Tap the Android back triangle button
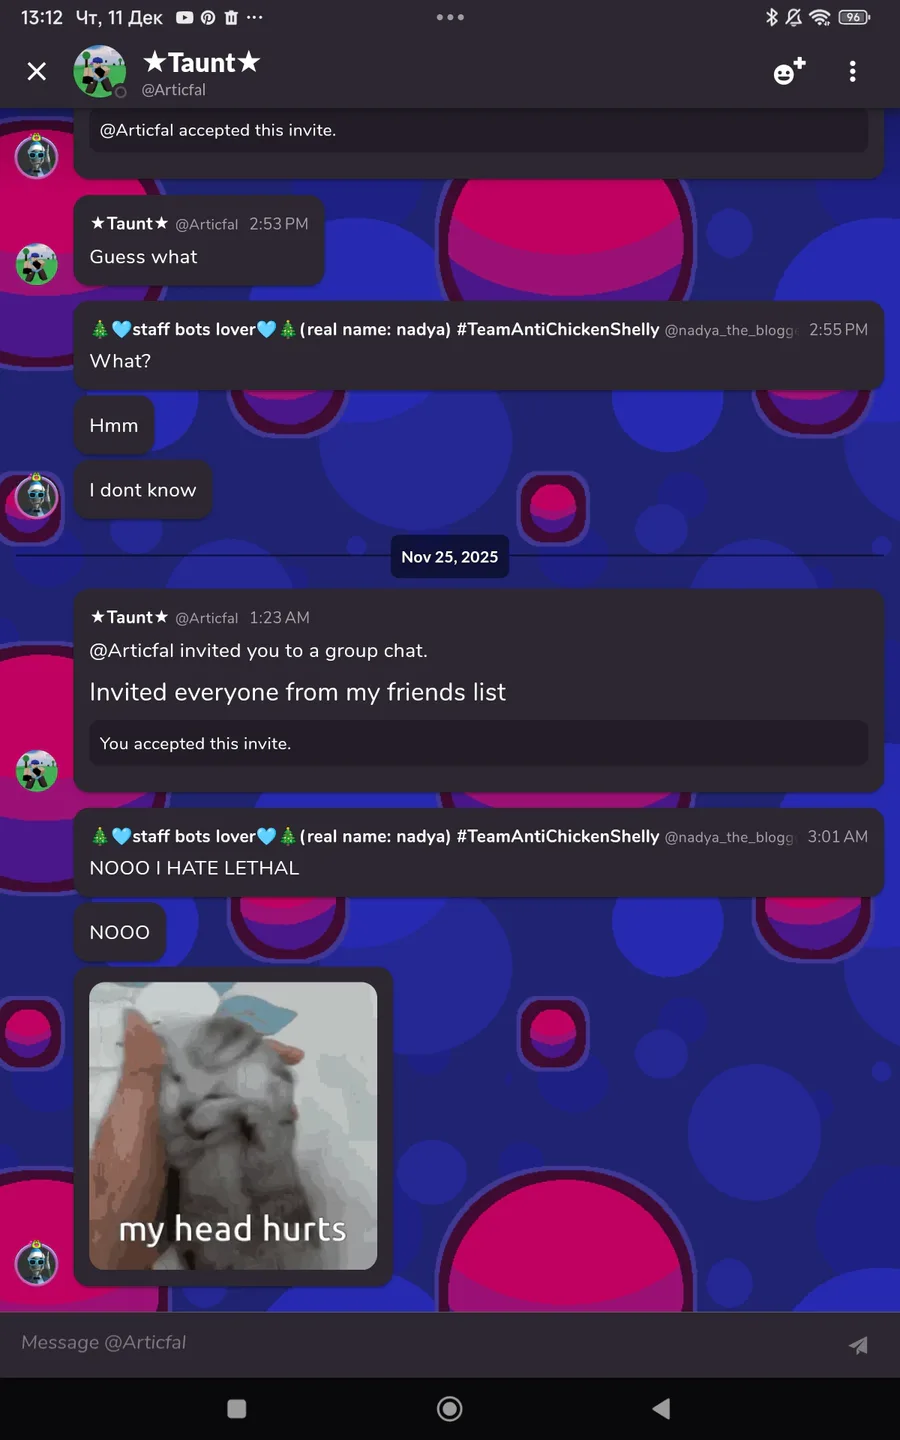The height and width of the screenshot is (1440, 900). [x=661, y=1408]
